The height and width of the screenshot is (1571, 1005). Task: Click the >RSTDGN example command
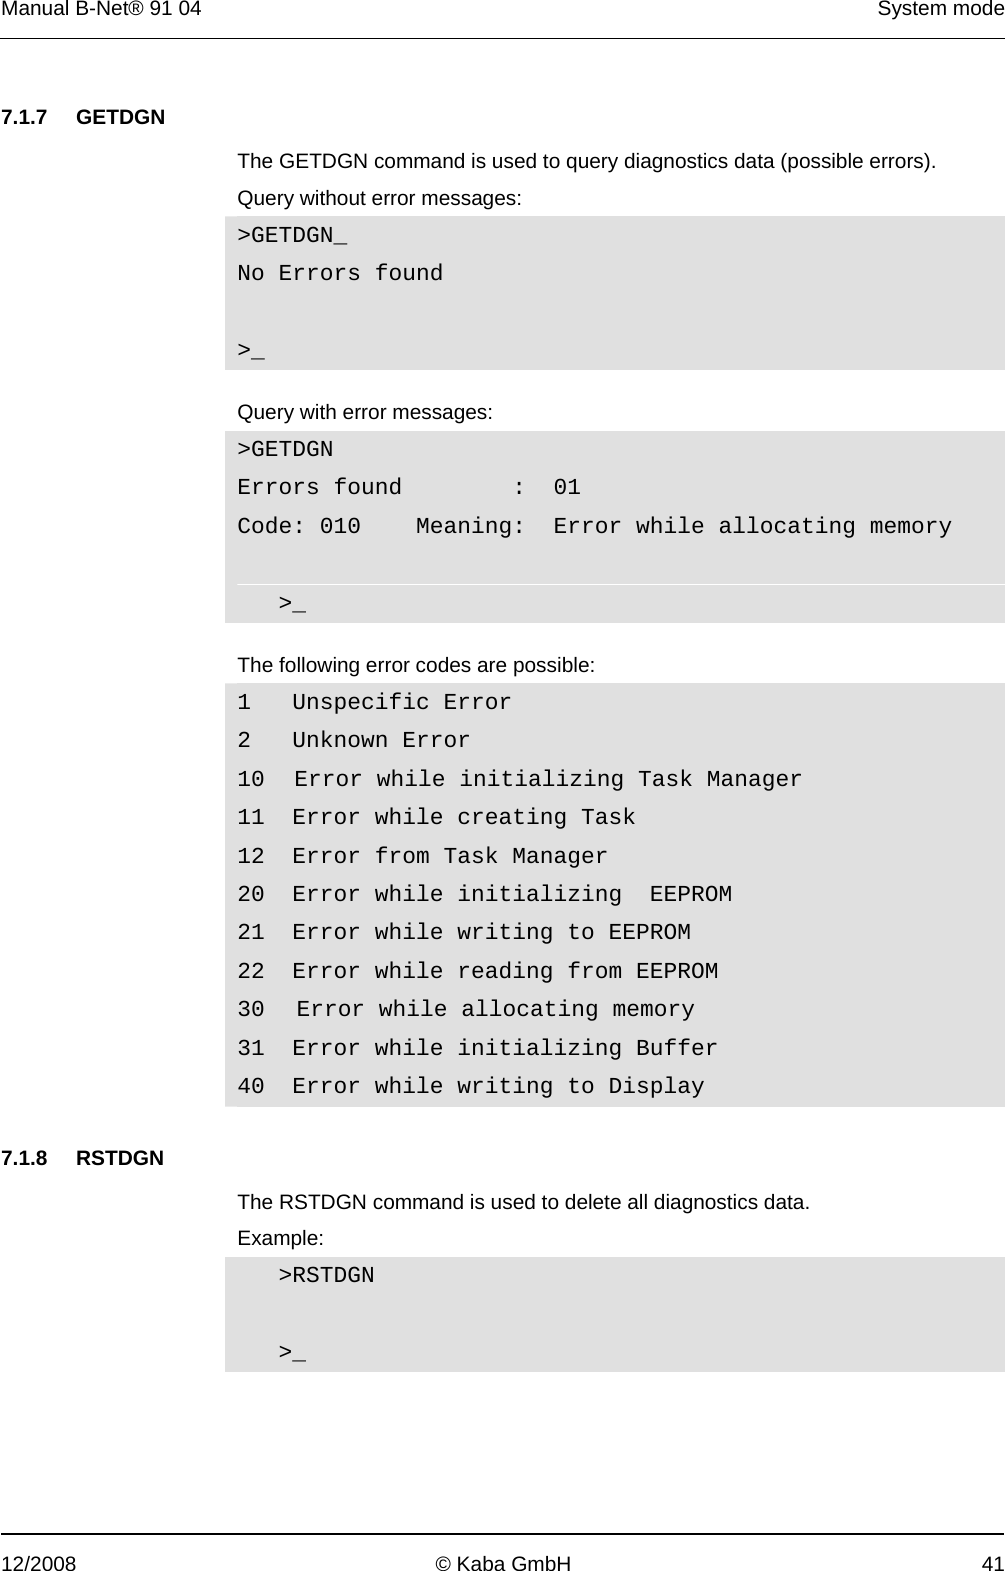[x=326, y=1276]
